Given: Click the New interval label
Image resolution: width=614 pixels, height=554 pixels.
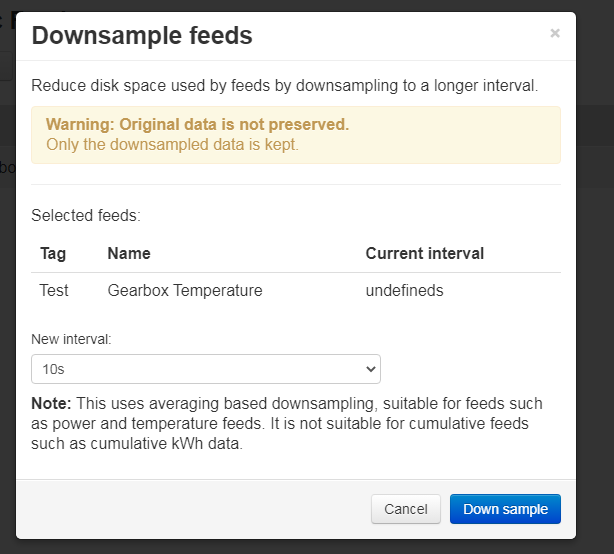Looking at the screenshot, I should pyautogui.click(x=71, y=339).
